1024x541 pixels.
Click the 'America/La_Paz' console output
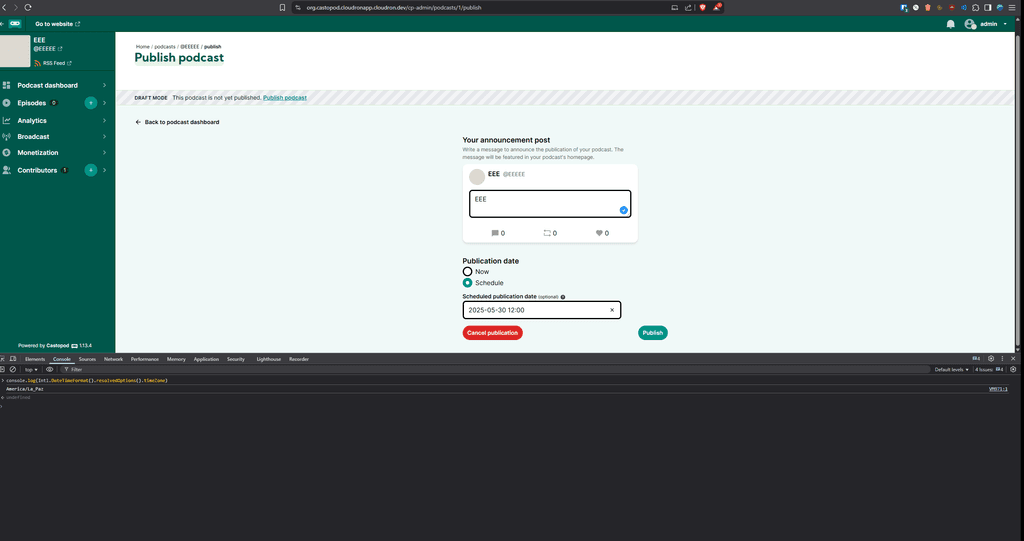click(25, 389)
